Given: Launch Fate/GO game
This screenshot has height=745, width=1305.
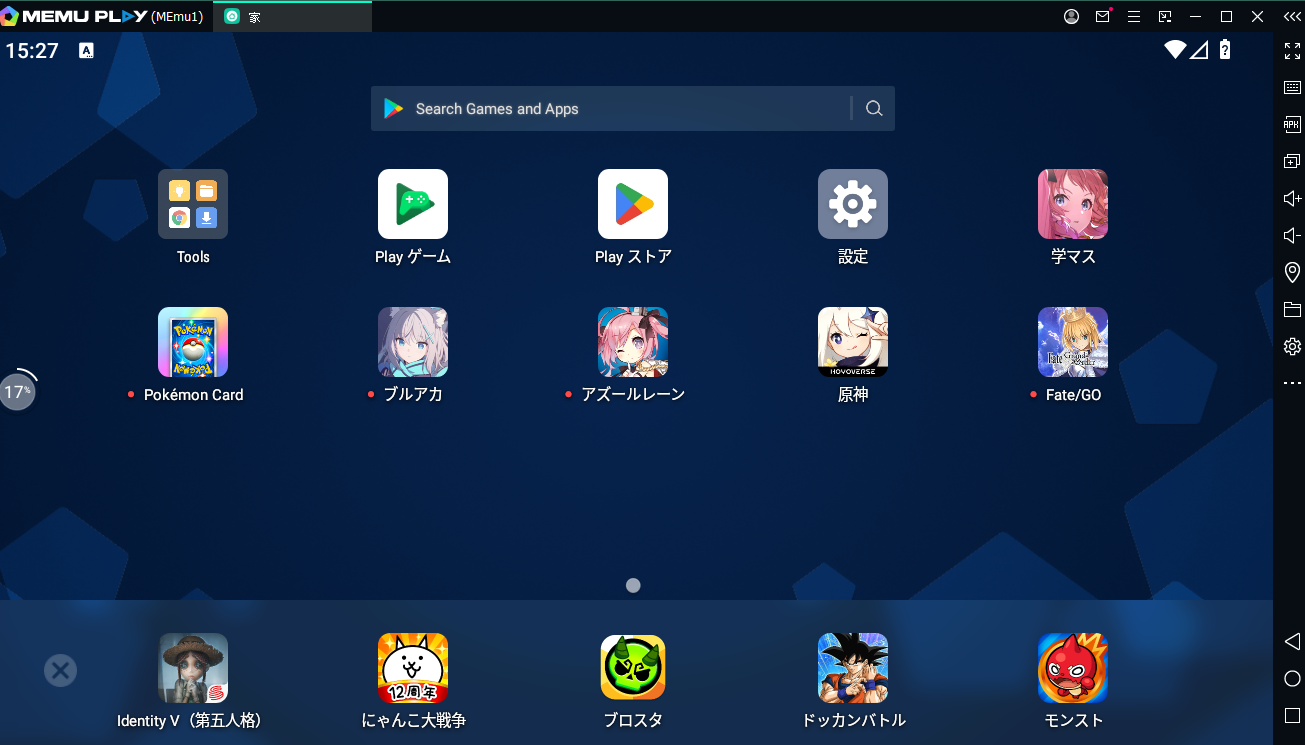Looking at the screenshot, I should click(1073, 342).
